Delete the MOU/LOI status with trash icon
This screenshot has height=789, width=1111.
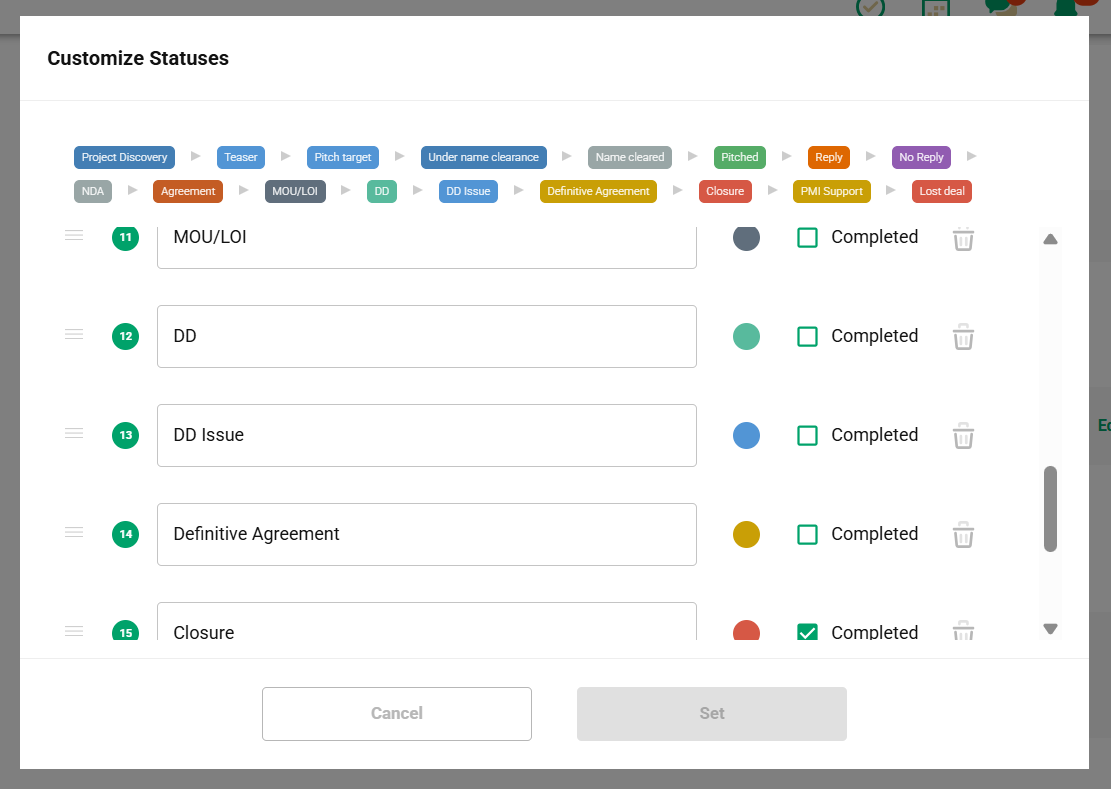tap(963, 239)
